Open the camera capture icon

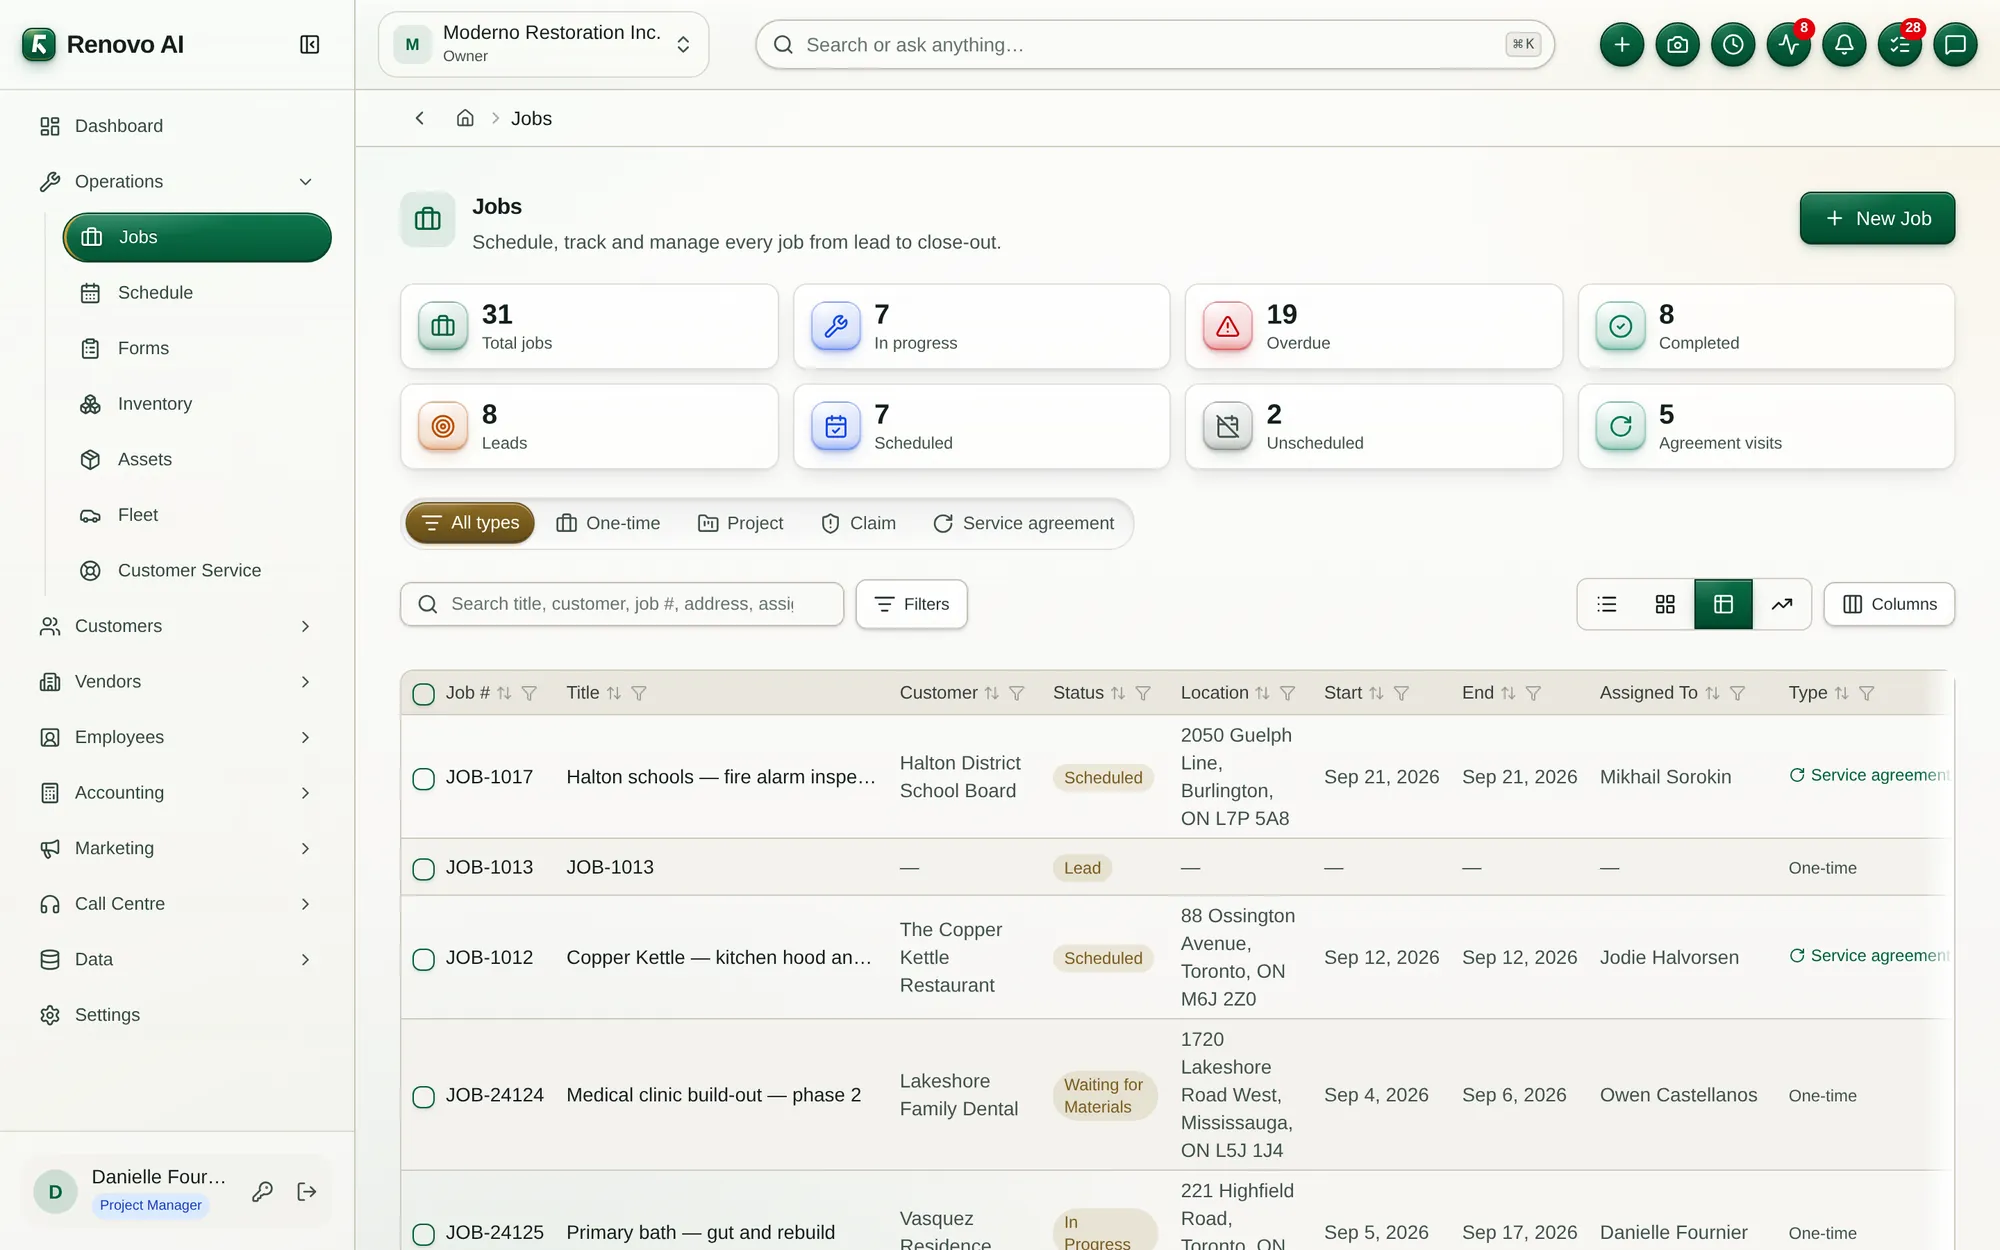coord(1677,45)
